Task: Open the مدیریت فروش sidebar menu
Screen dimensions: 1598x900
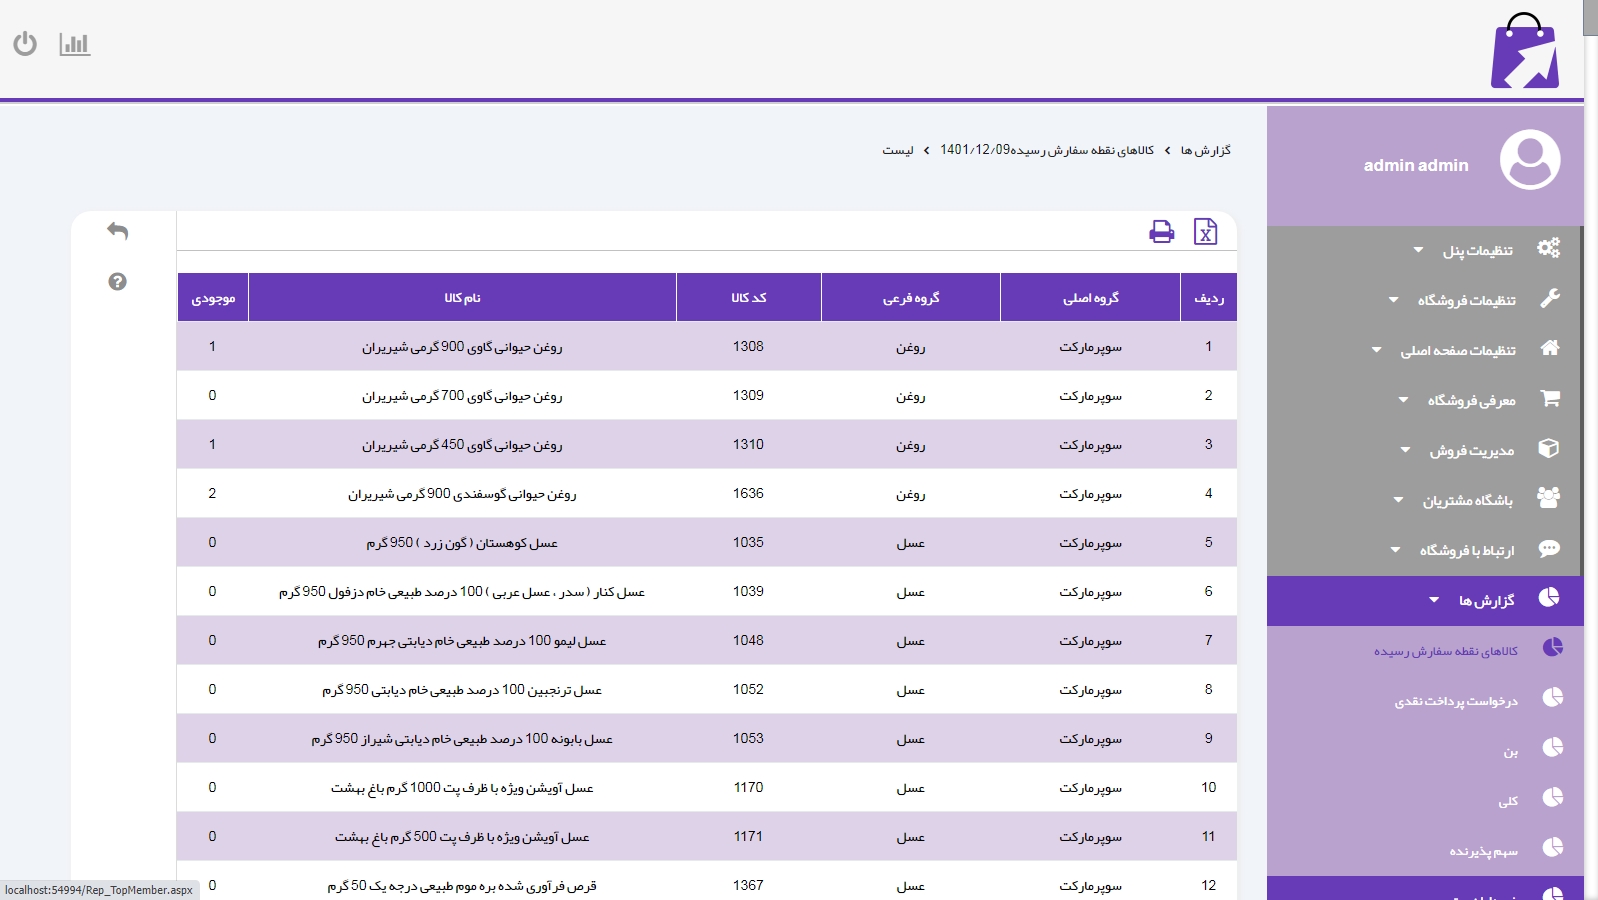Action: click(1425, 450)
